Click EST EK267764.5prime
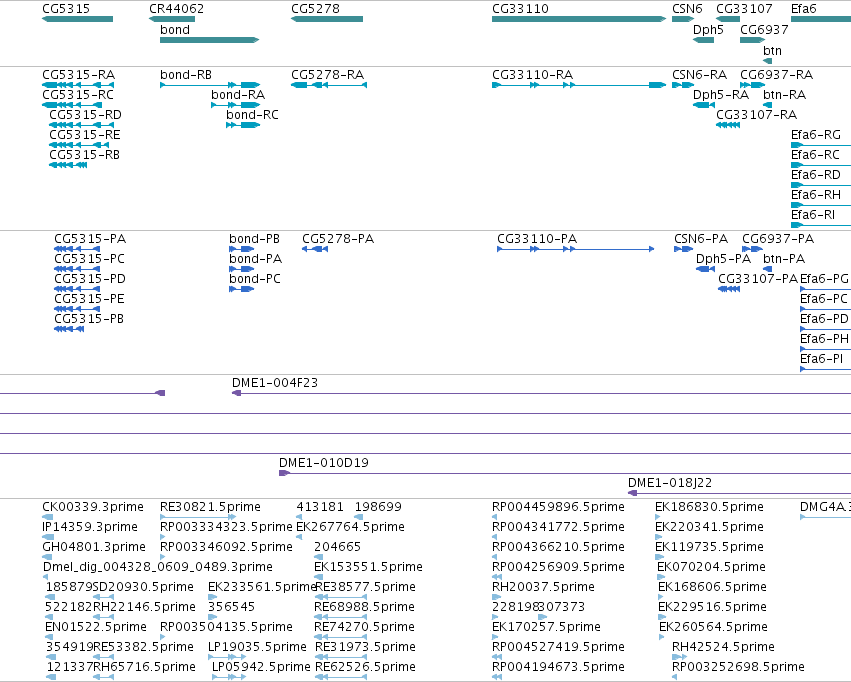 point(299,537)
